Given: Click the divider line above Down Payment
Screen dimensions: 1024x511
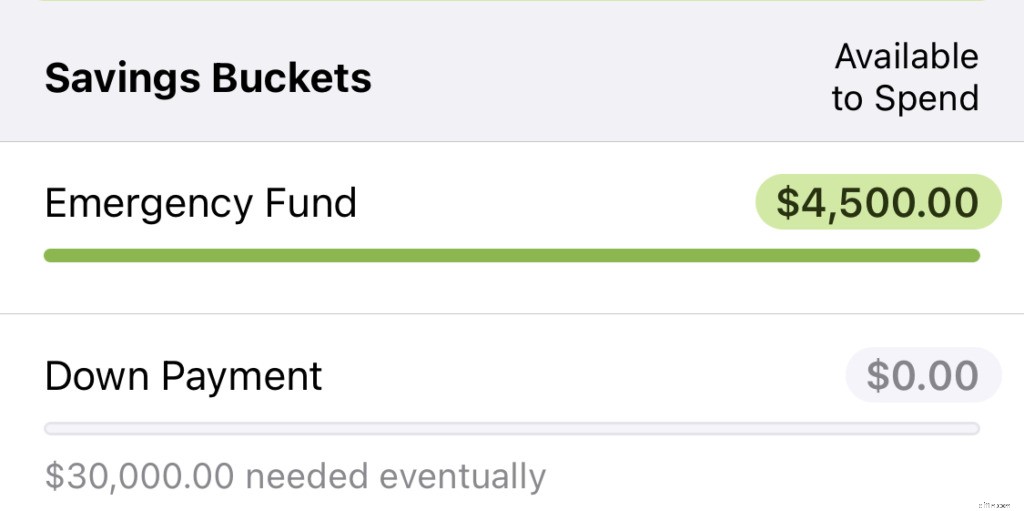Looking at the screenshot, I should pyautogui.click(x=511, y=314).
